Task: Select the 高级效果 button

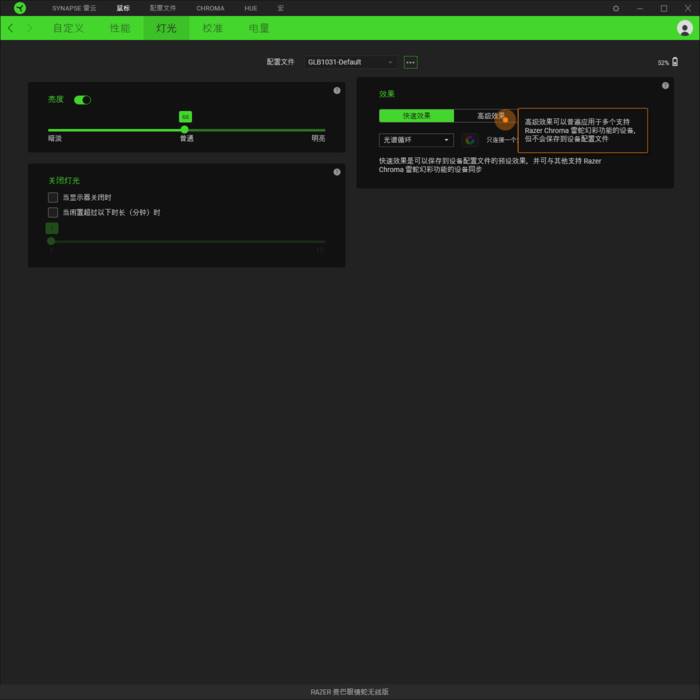Action: 490,116
